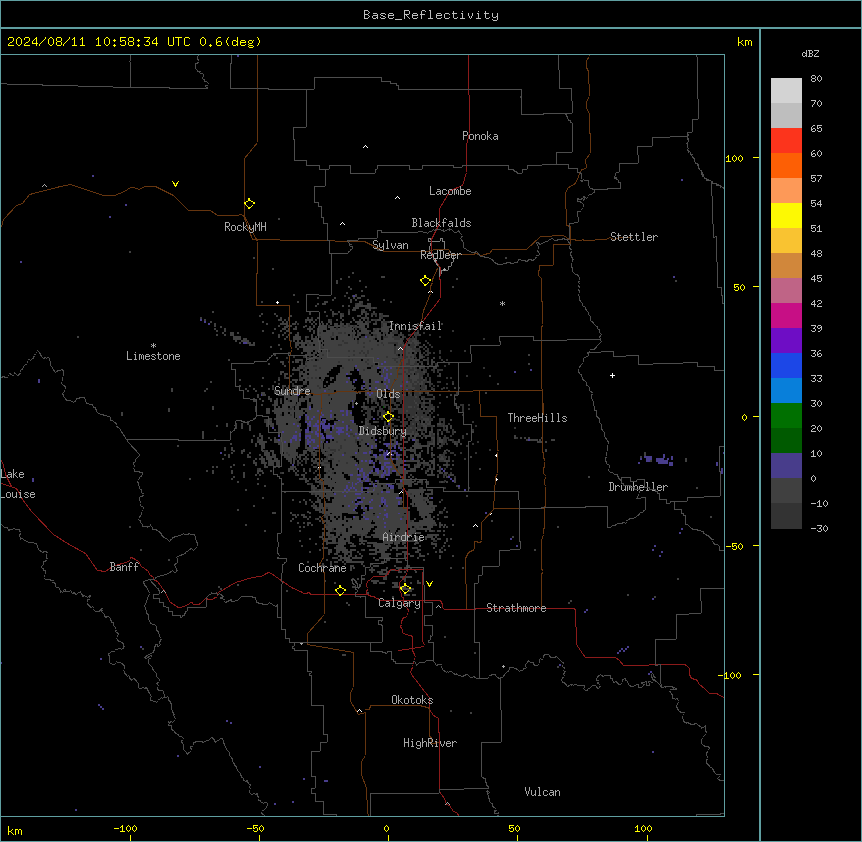Image resolution: width=862 pixels, height=842 pixels.
Task: Pick the magenta 39-42 dBZ legend swatch
Action: click(x=786, y=315)
